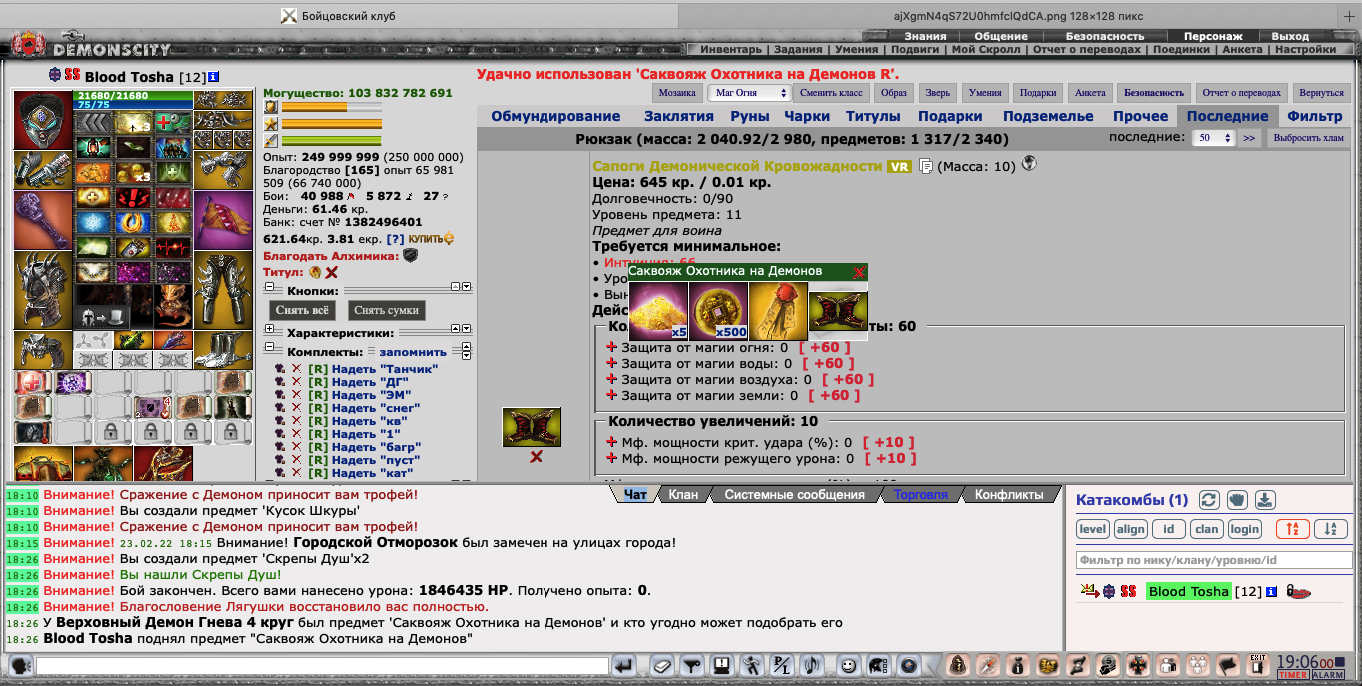
Task: Click red X under boots thumbnail
Action: pos(536,457)
